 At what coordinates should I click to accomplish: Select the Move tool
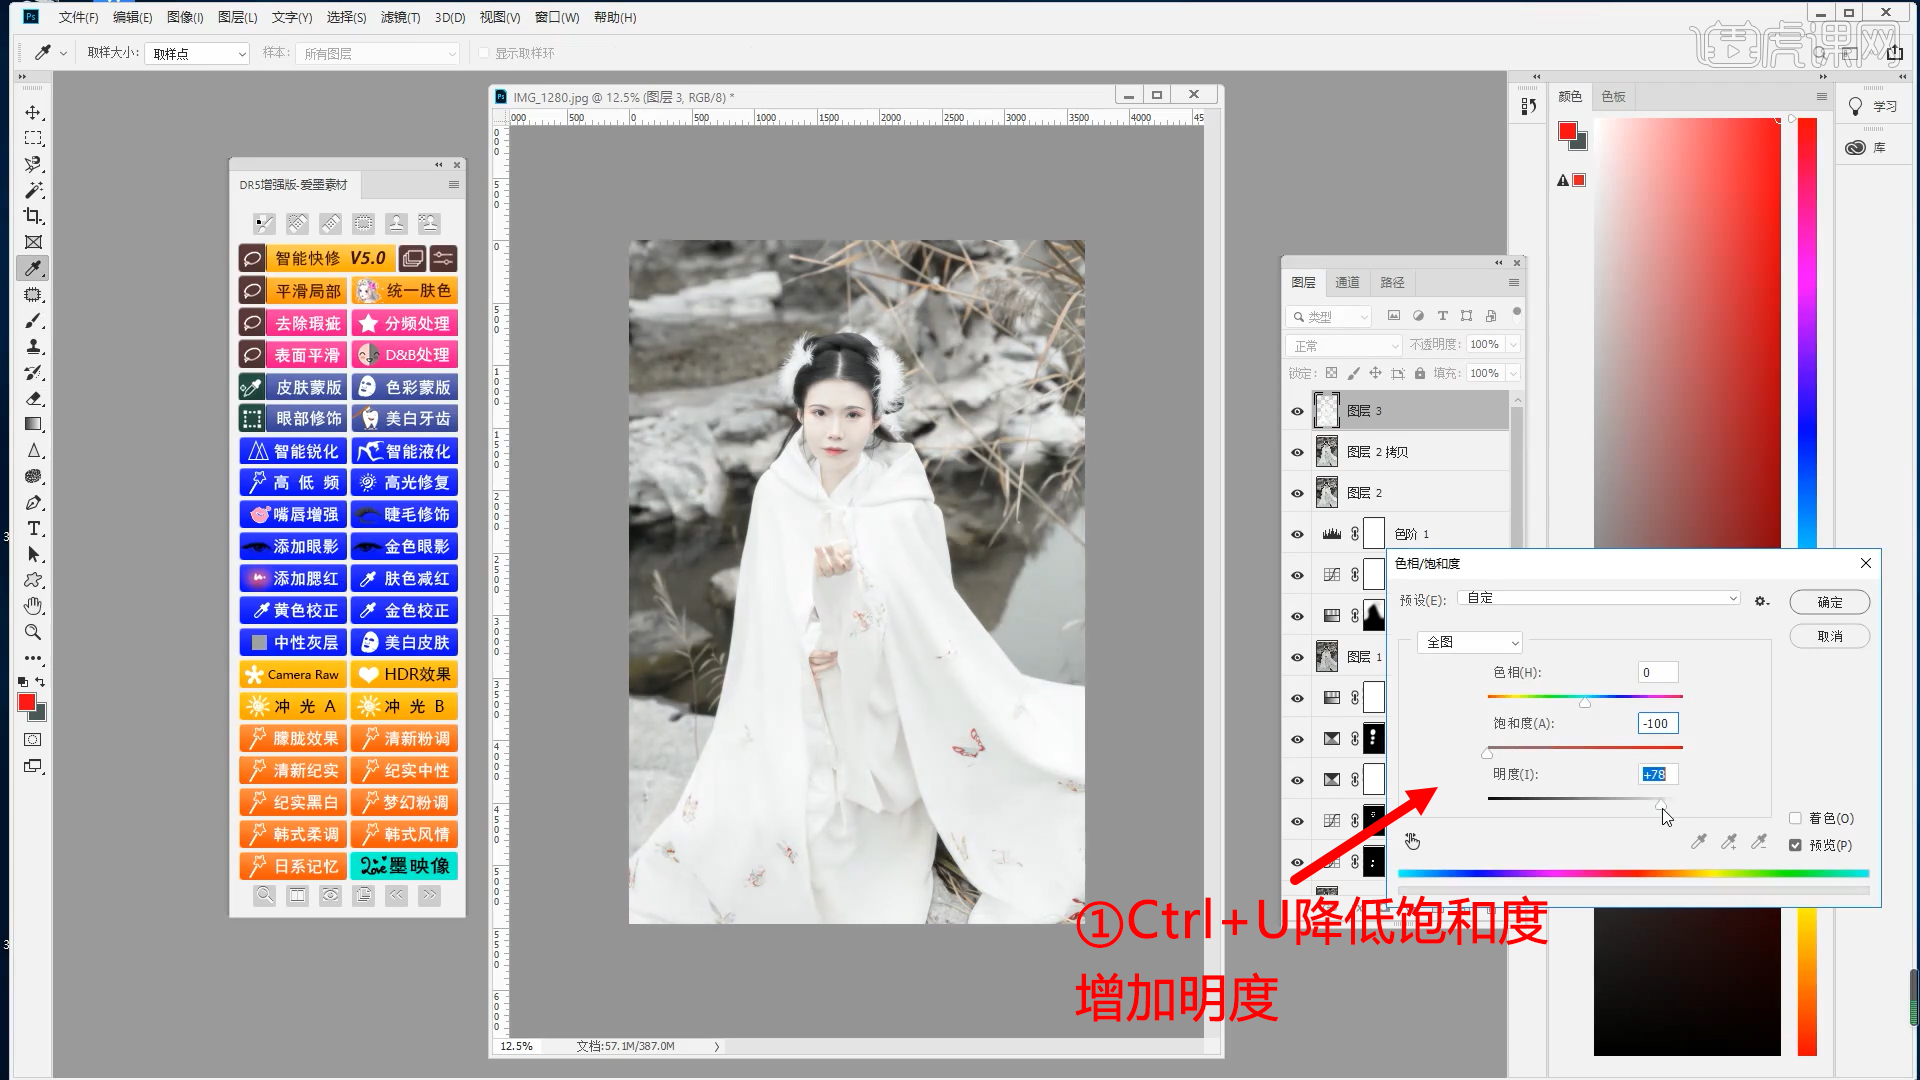(x=33, y=112)
